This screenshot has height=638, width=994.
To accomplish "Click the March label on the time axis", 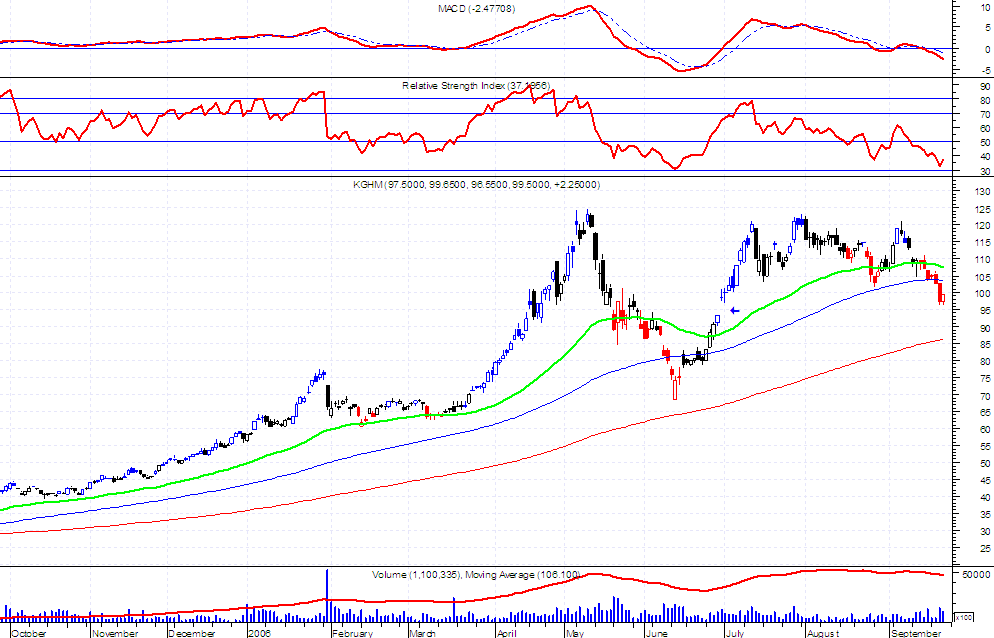I will 422,633.
